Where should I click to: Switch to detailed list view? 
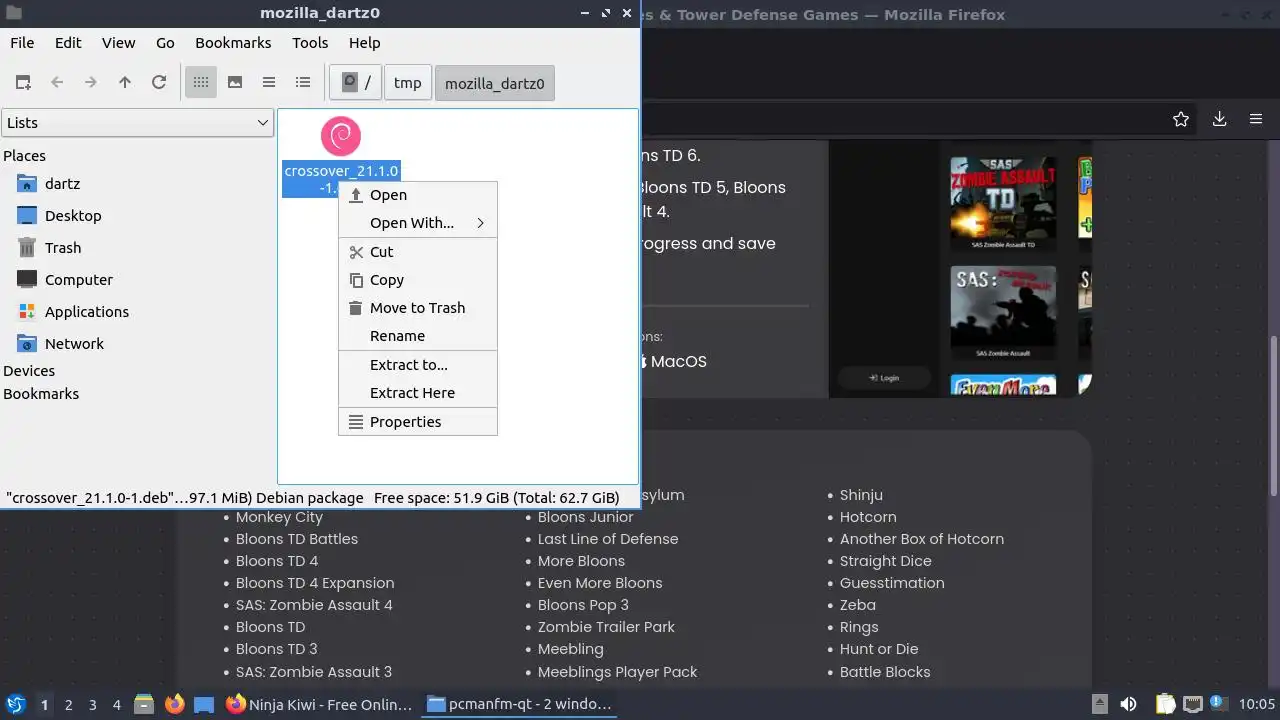pyautogui.click(x=303, y=83)
